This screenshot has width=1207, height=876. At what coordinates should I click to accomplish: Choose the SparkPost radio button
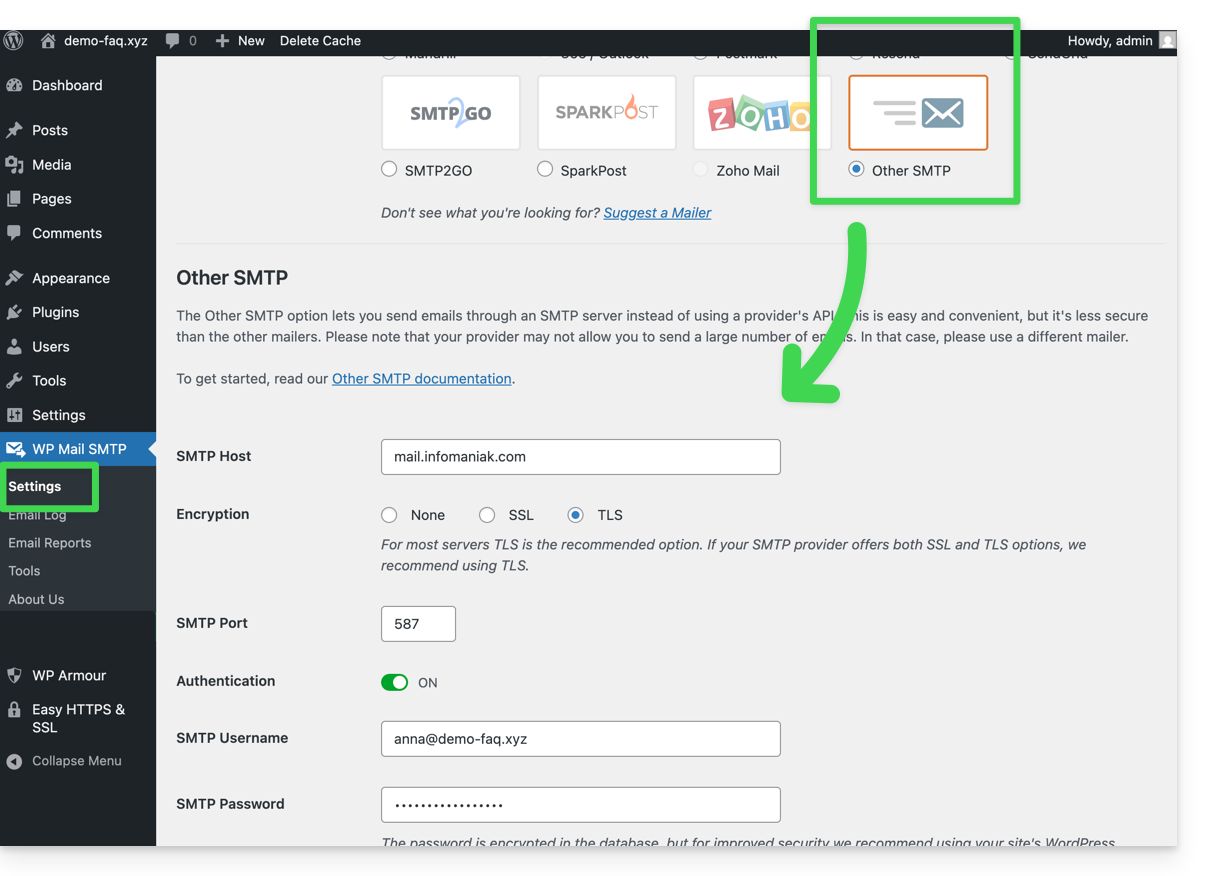(545, 169)
